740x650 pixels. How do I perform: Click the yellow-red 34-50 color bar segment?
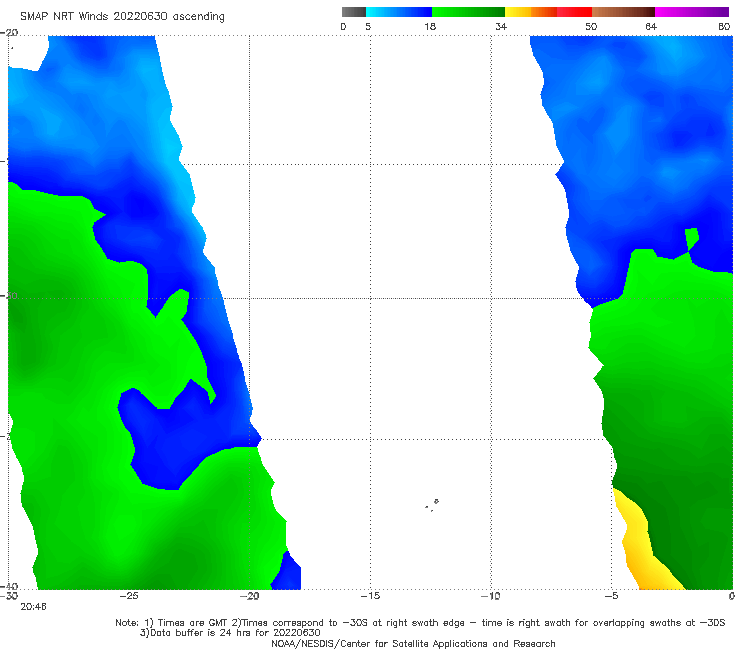548,12
